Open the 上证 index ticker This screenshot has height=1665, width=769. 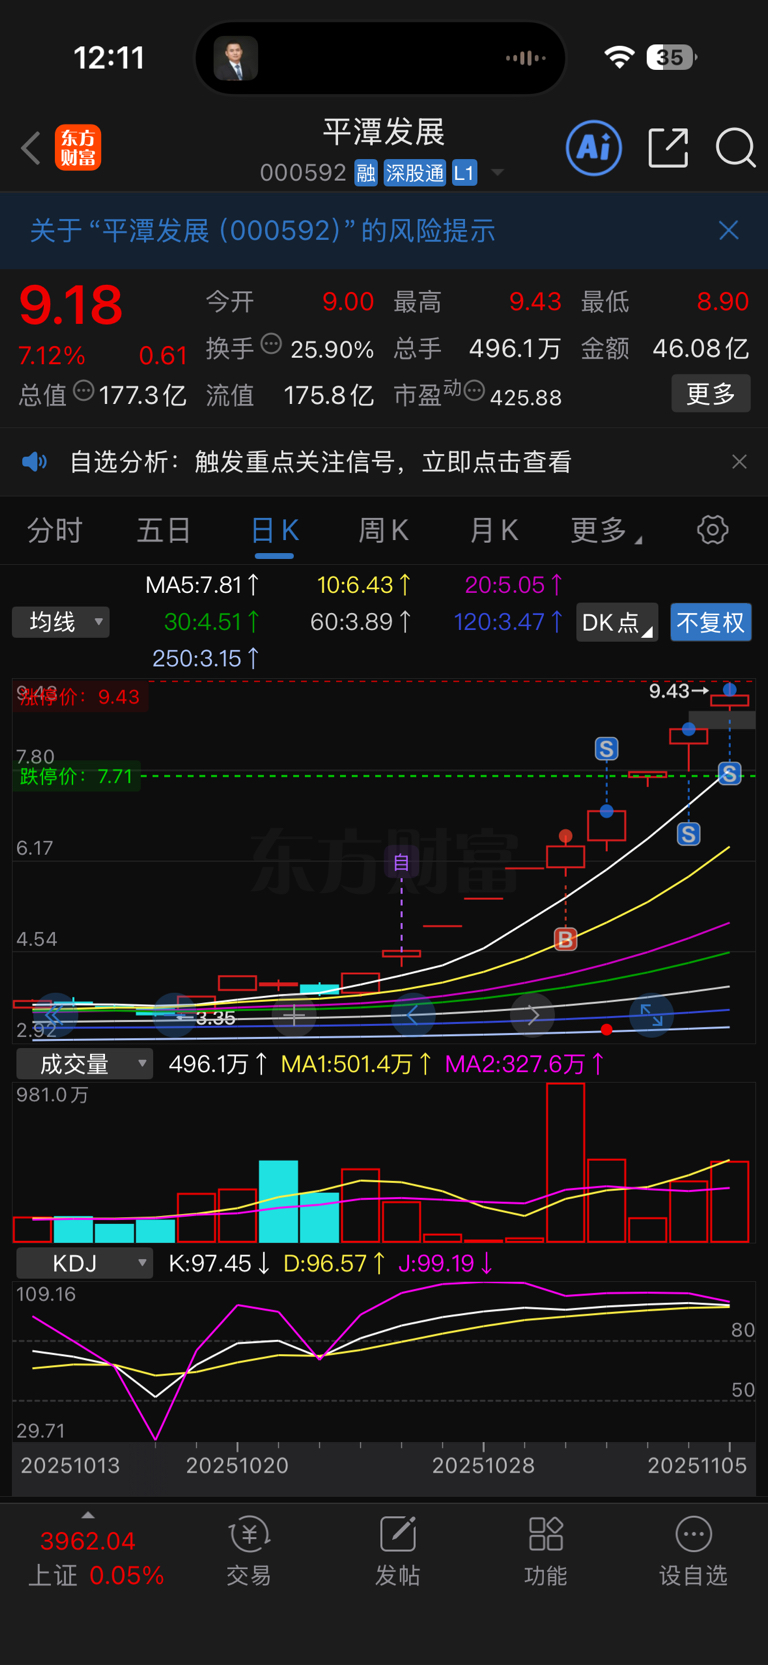click(x=96, y=1558)
